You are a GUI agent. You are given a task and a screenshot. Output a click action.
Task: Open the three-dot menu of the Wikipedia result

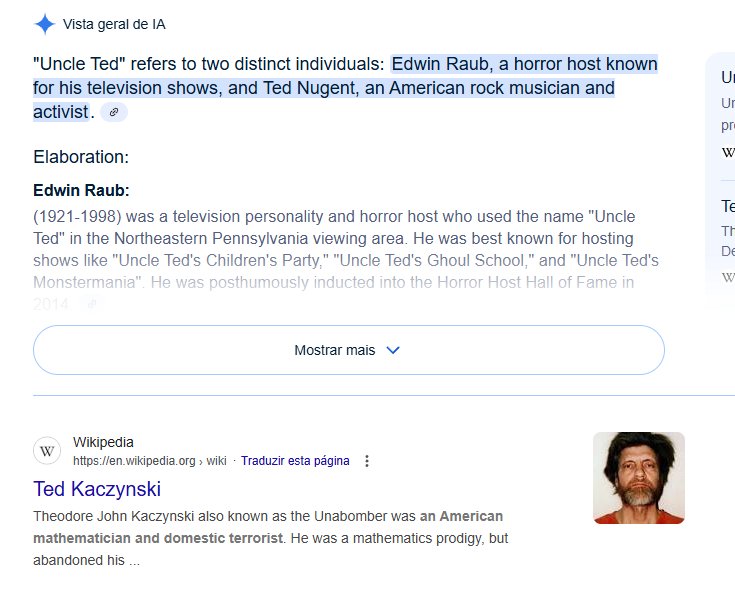point(367,461)
